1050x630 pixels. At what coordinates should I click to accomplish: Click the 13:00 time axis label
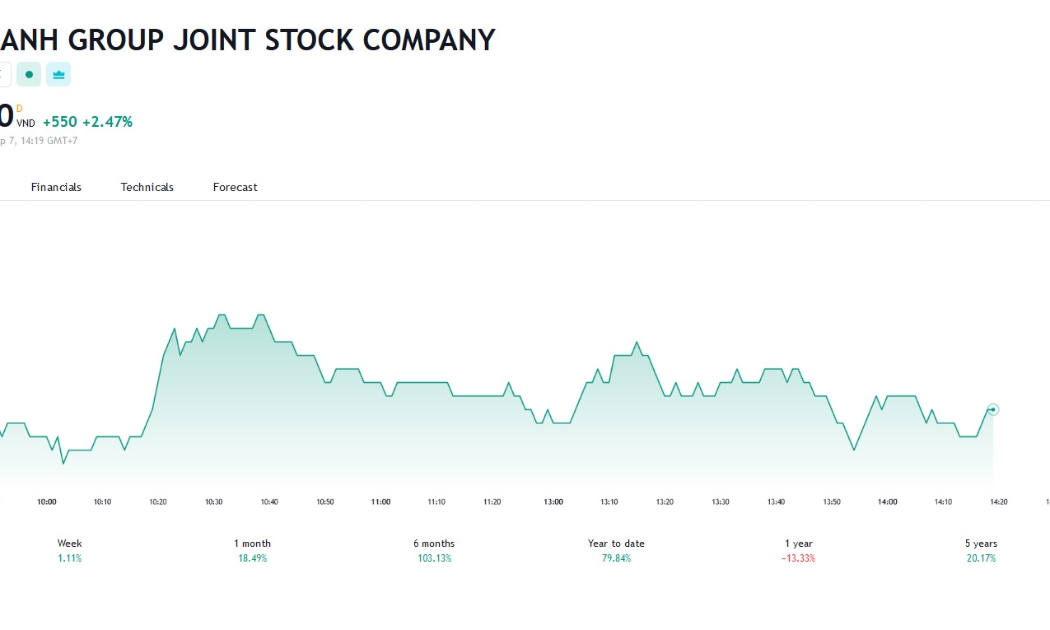[553, 501]
